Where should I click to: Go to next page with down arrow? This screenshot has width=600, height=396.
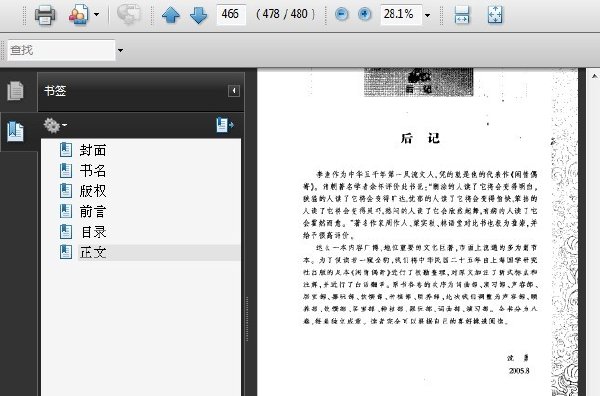(199, 15)
